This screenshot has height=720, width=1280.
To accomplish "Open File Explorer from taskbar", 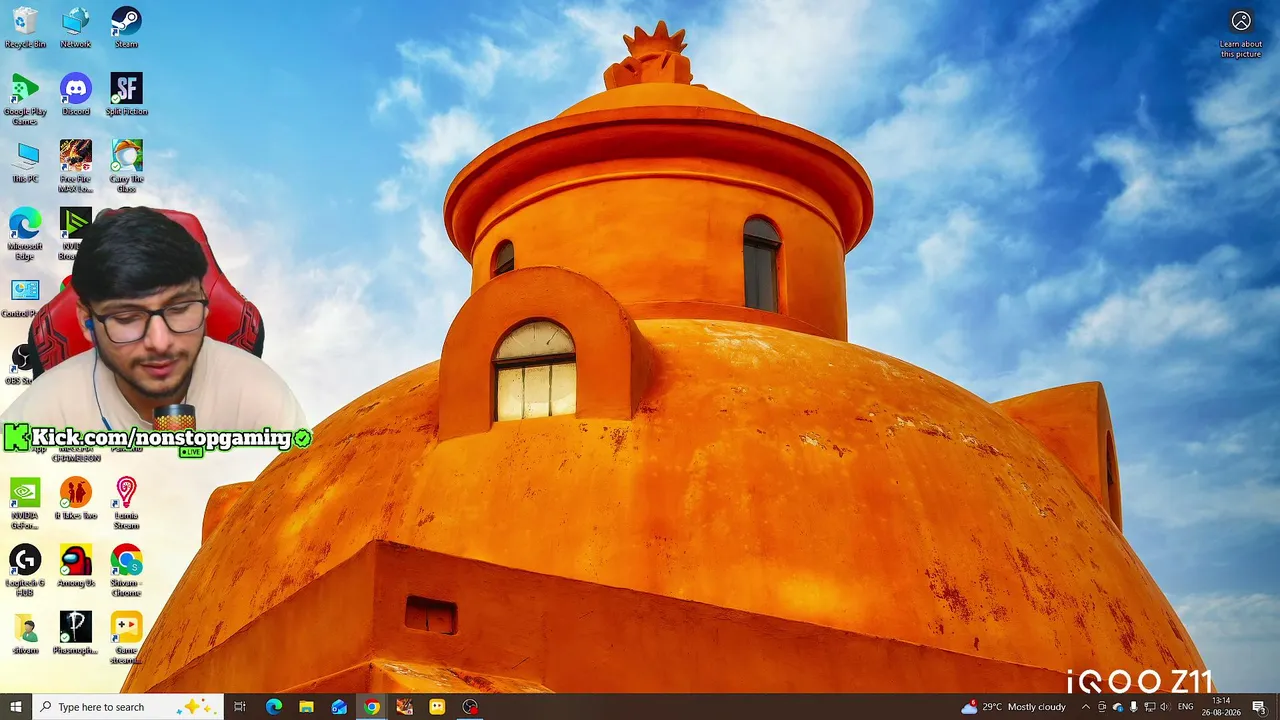I will coord(306,707).
